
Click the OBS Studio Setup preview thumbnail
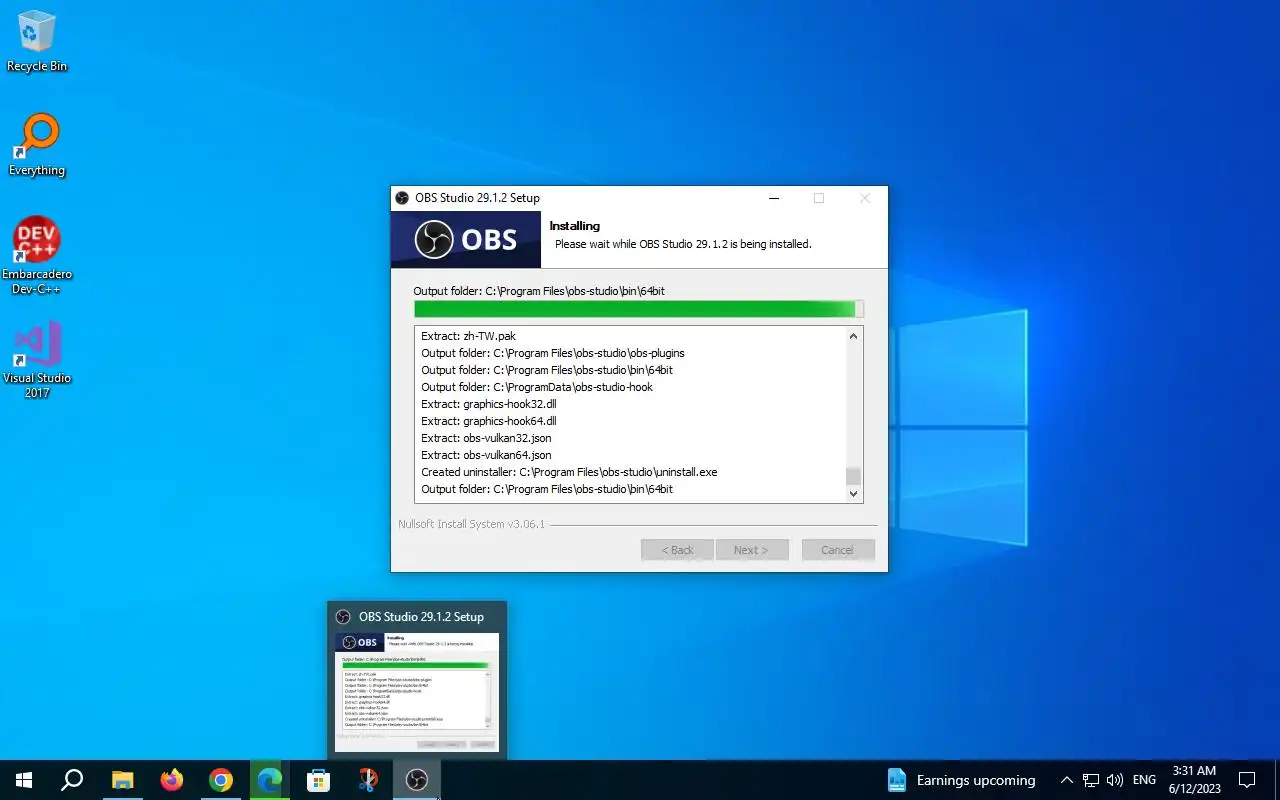pos(417,692)
